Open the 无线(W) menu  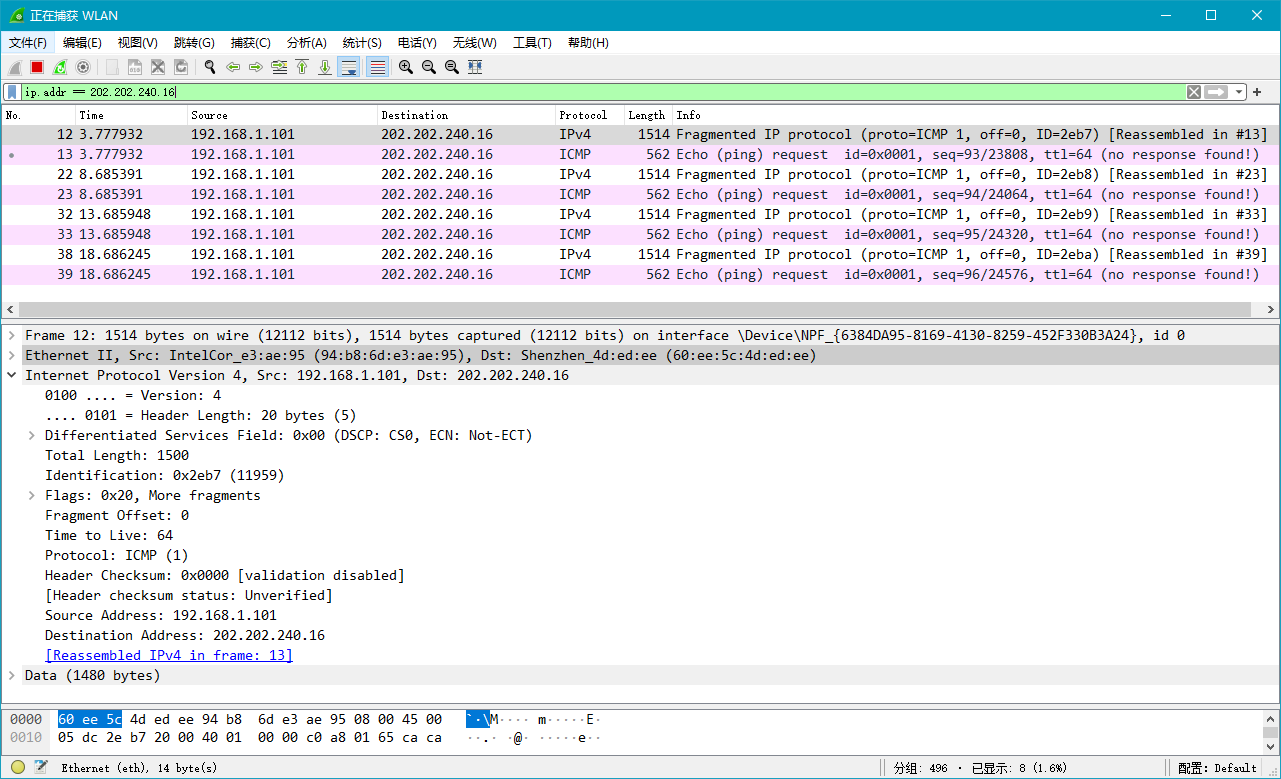click(x=474, y=43)
